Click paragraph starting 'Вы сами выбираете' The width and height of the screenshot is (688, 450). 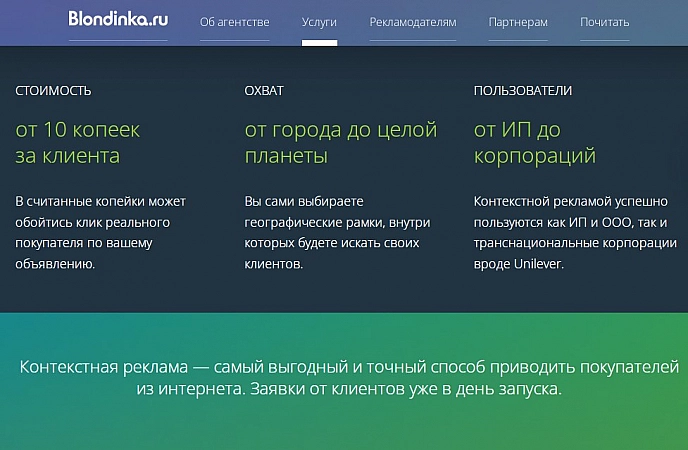point(337,232)
